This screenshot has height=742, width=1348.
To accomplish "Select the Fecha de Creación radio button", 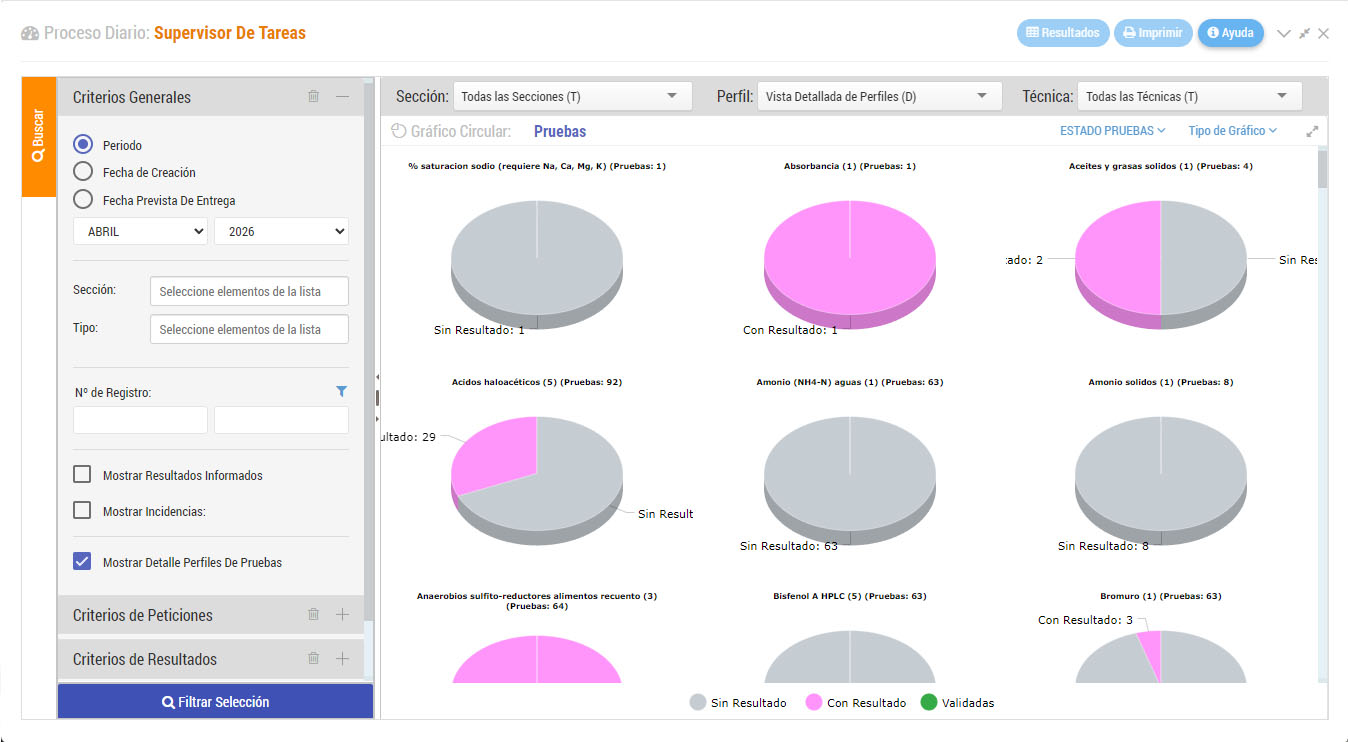I will pyautogui.click(x=83, y=172).
